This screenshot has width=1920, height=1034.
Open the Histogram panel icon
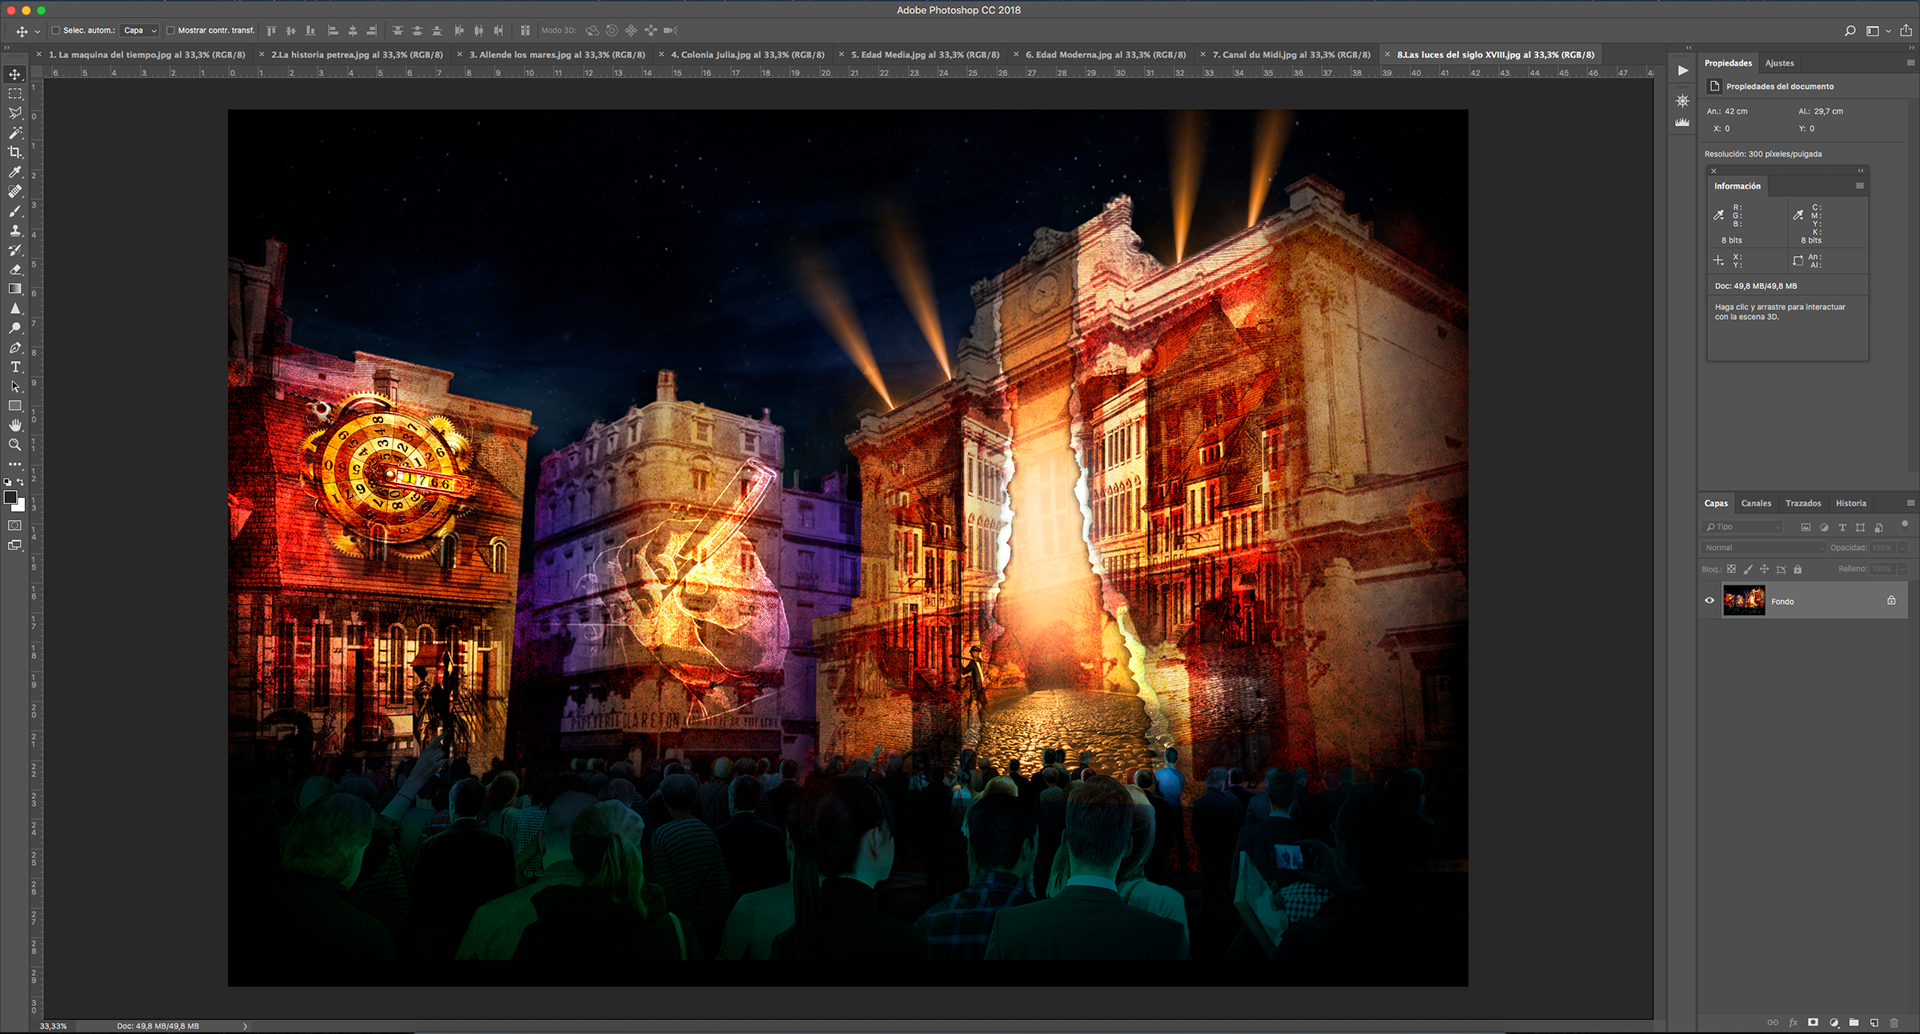pyautogui.click(x=1683, y=122)
